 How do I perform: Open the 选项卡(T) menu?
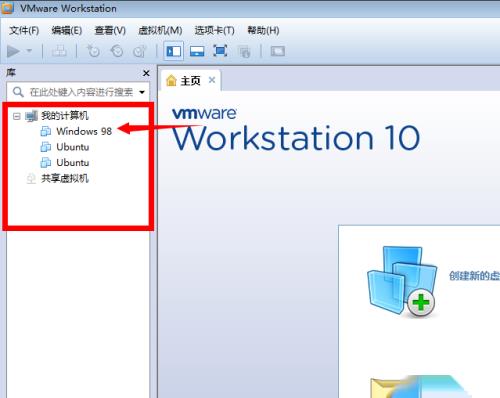tap(214, 31)
